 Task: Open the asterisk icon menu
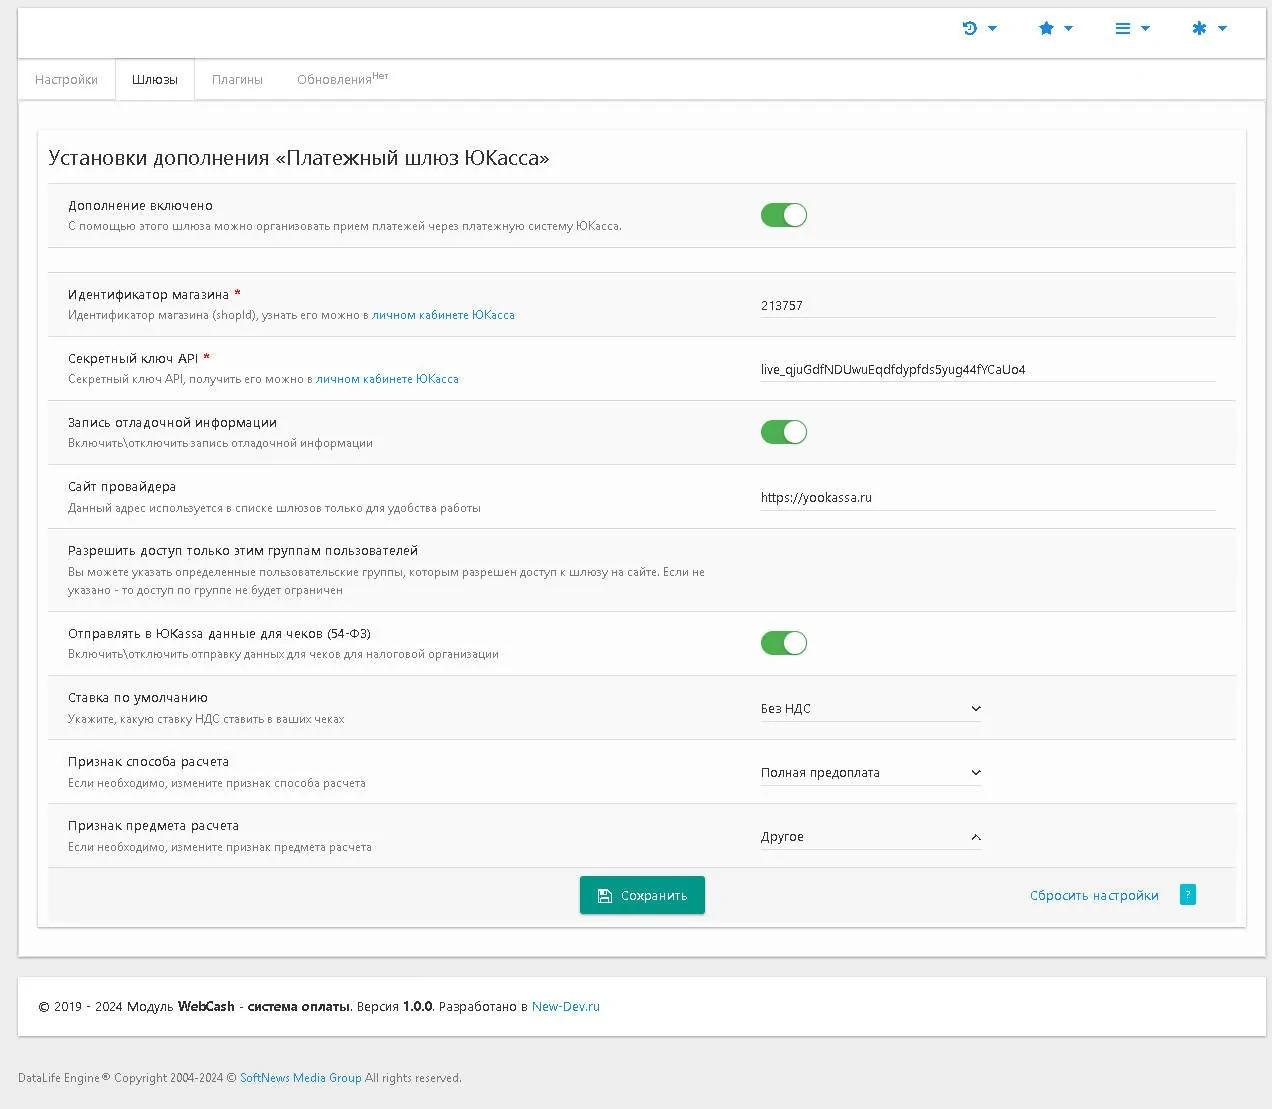1209,28
